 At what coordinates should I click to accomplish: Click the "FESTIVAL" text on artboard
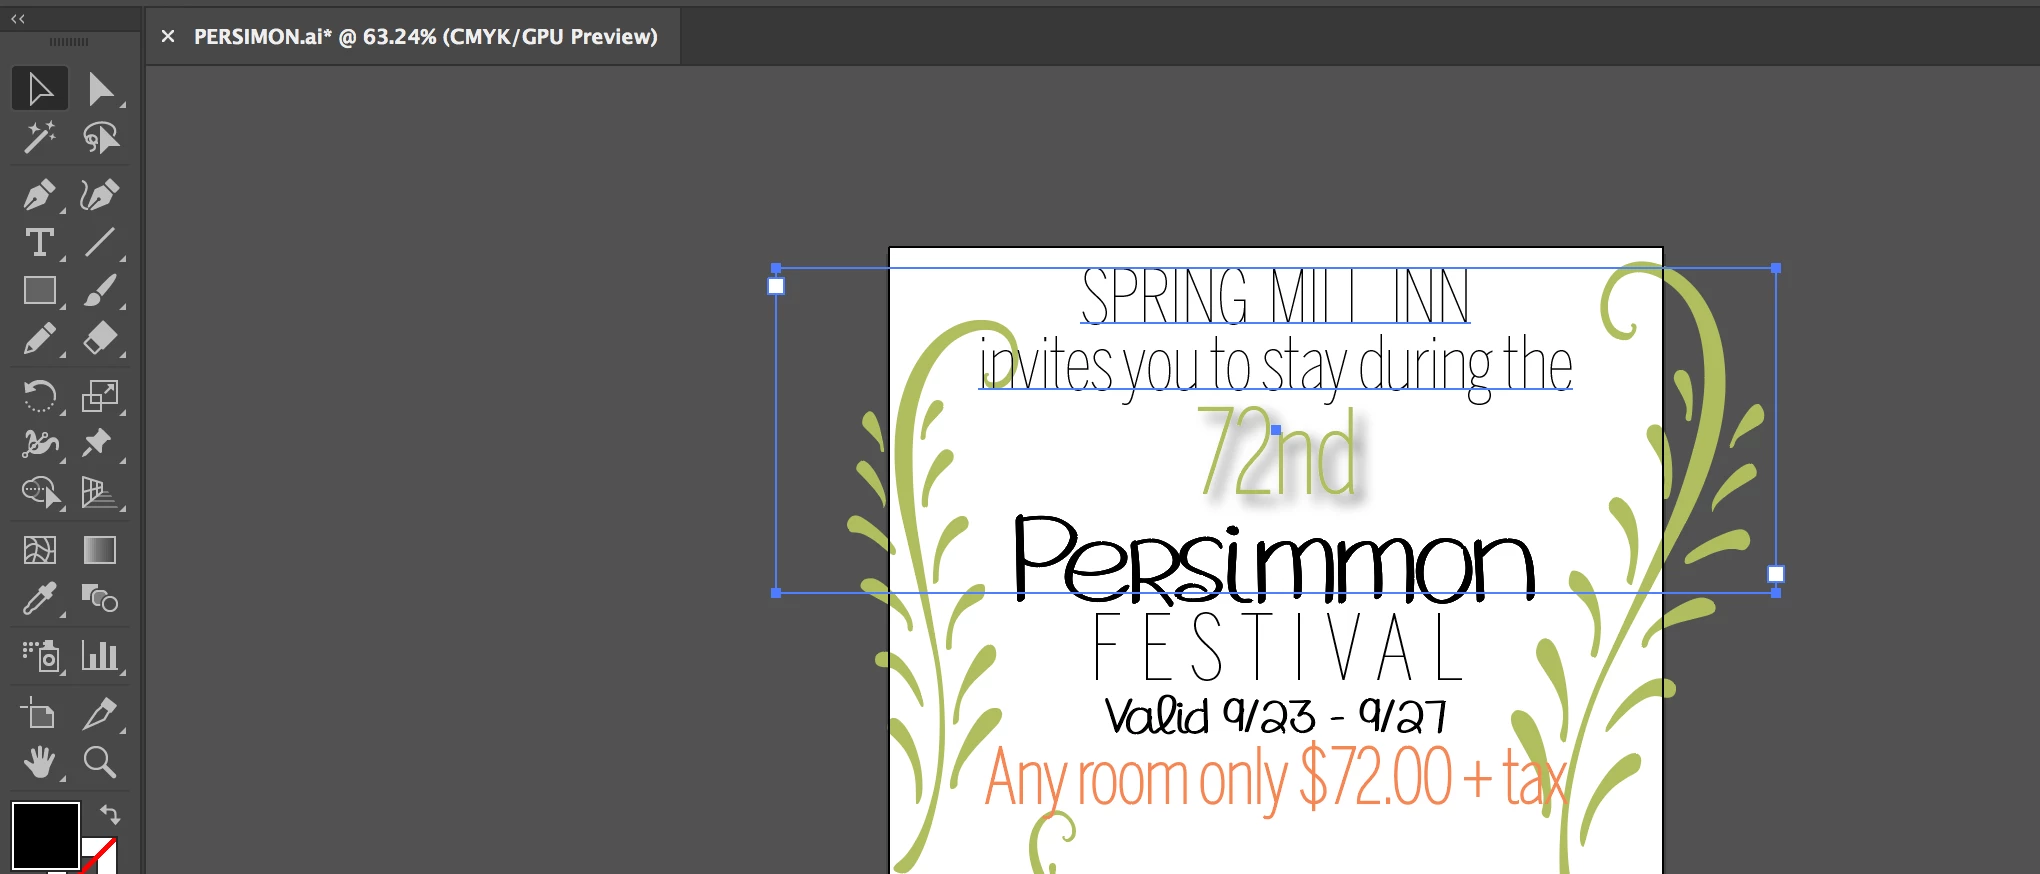click(x=1277, y=647)
